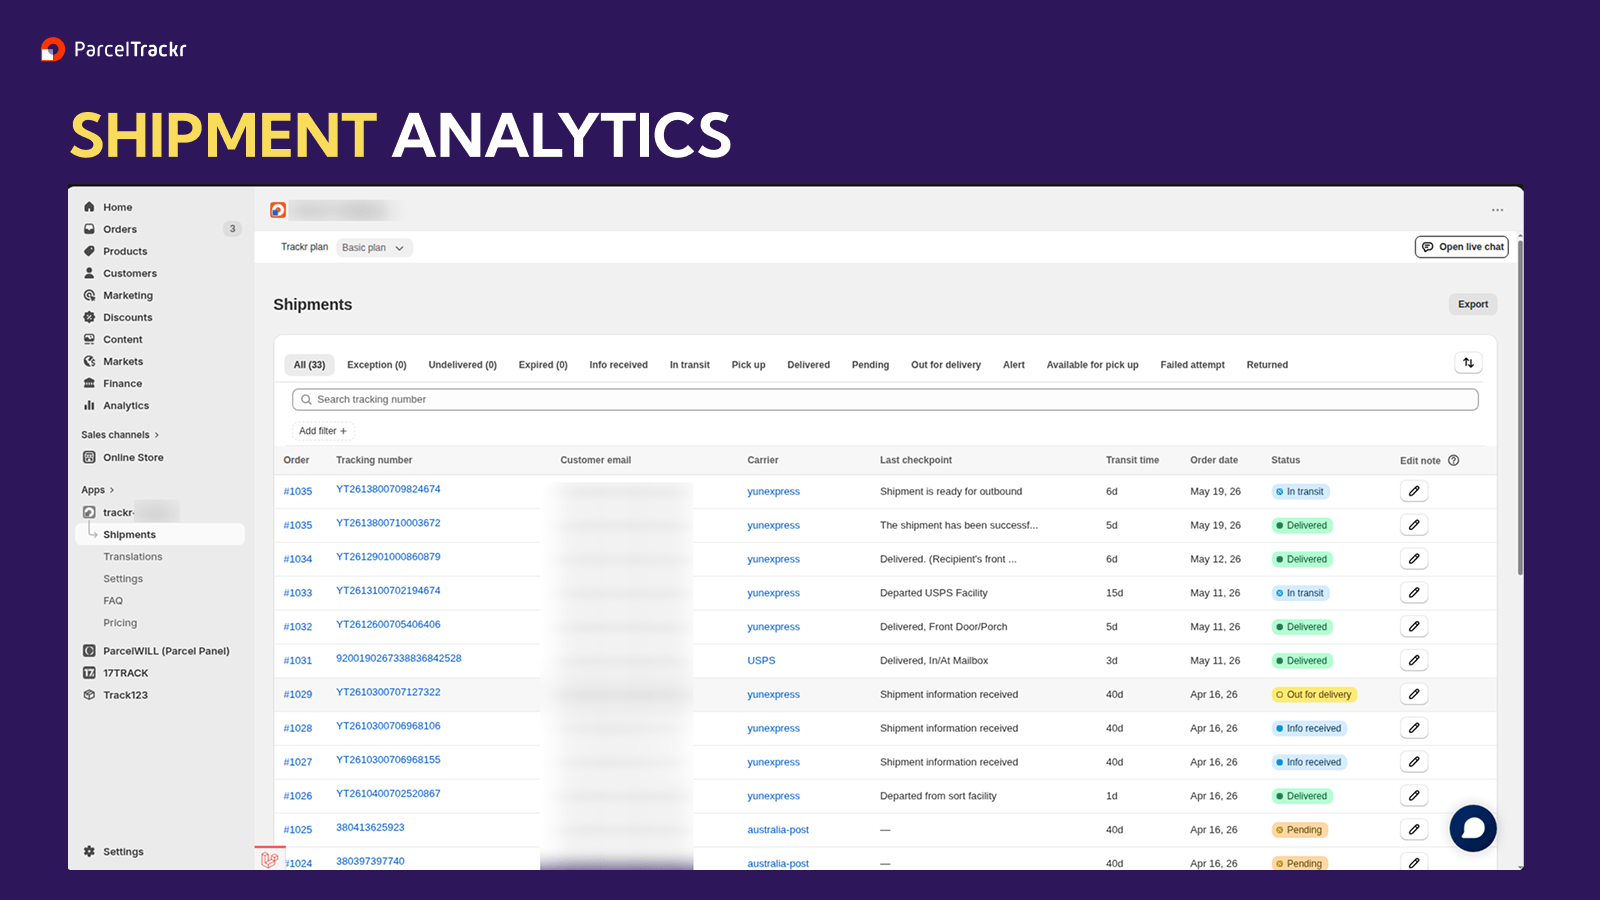
Task: Open the floating chat bubble icon
Action: tap(1473, 828)
